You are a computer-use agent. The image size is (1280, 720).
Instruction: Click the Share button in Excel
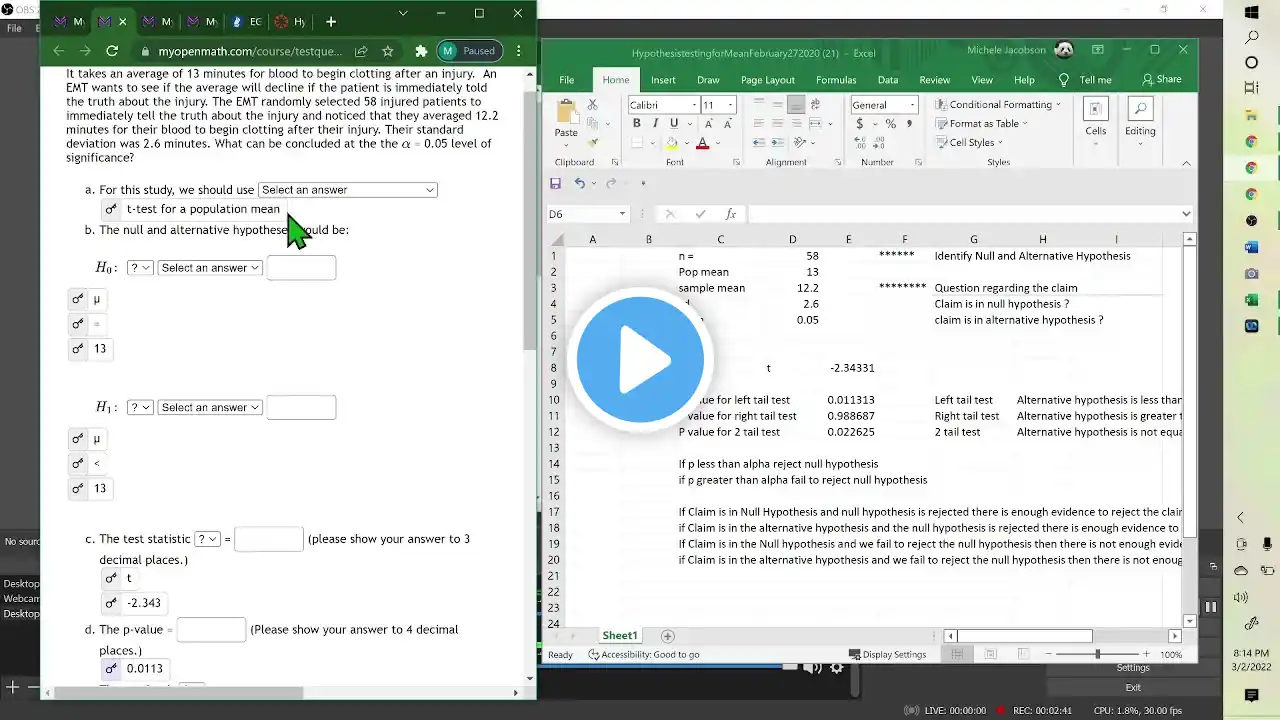1162,80
